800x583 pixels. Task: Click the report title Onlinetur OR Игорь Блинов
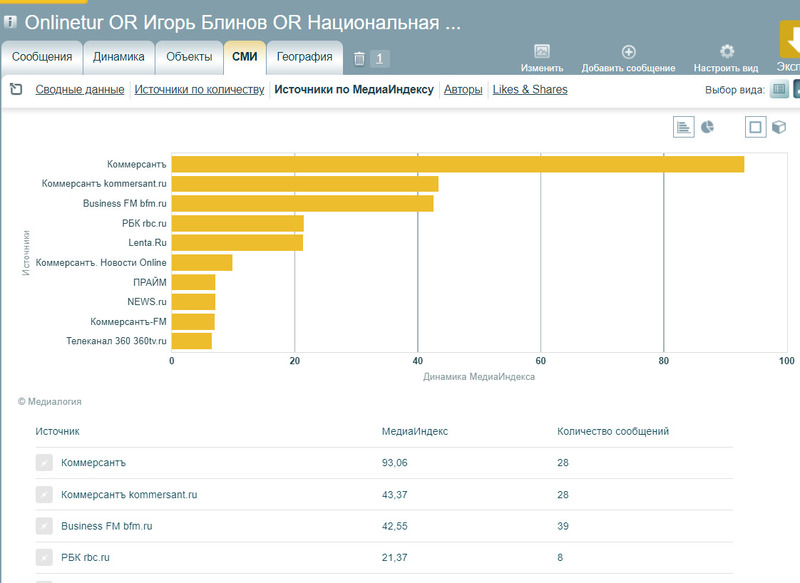click(242, 22)
